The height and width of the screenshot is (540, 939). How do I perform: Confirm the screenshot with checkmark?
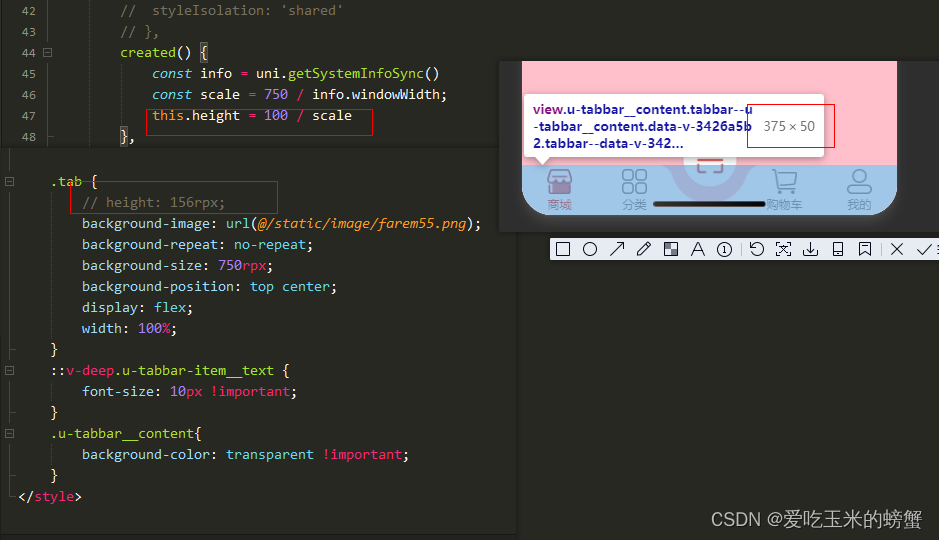point(924,249)
